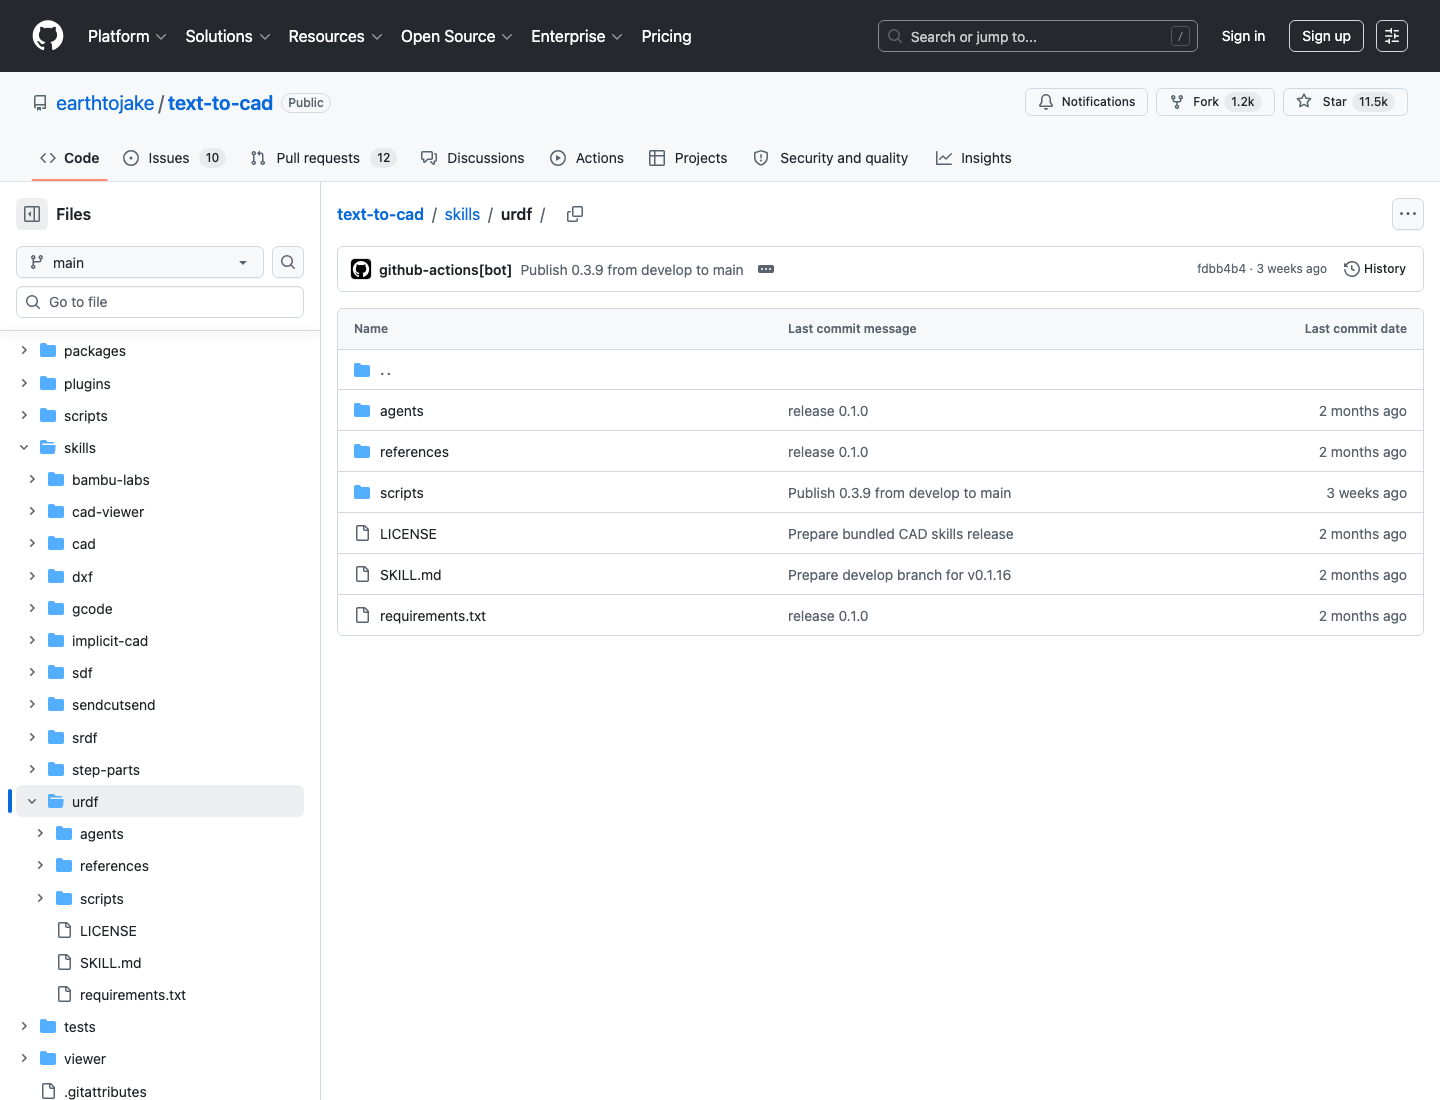Select SKILL.md in the file tree
Viewport: 1440px width, 1100px height.
click(110, 963)
